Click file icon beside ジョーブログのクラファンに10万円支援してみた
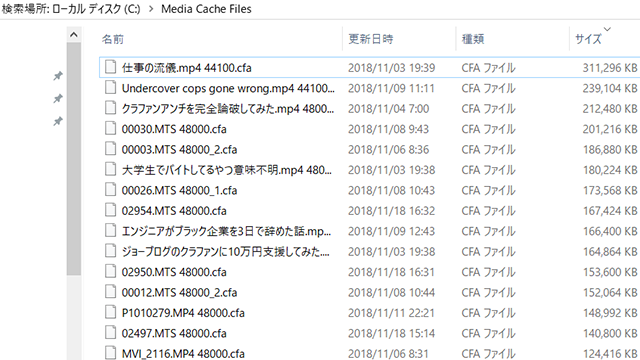640x360 pixels. click(110, 251)
